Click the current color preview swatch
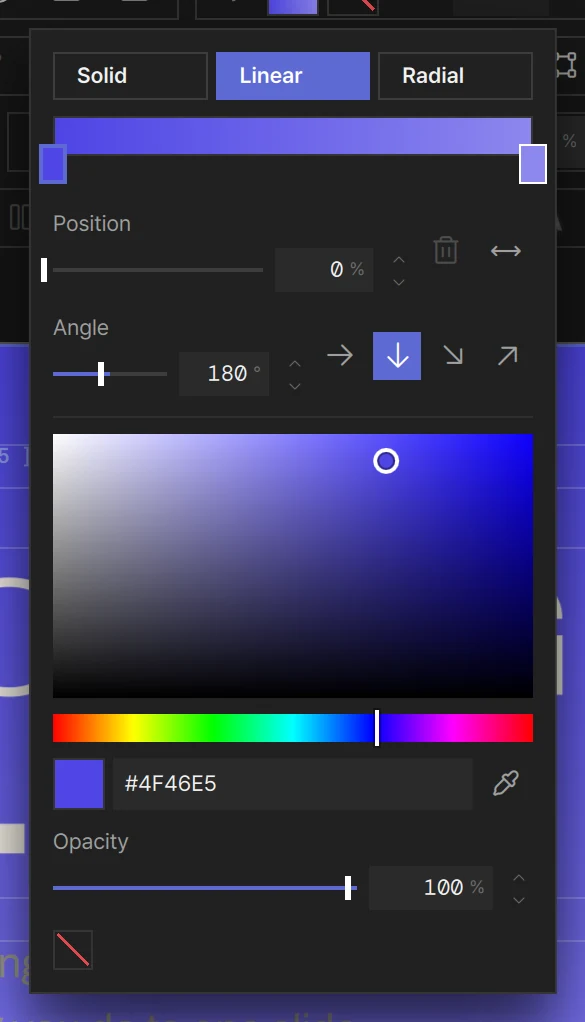585x1022 pixels. click(x=79, y=783)
